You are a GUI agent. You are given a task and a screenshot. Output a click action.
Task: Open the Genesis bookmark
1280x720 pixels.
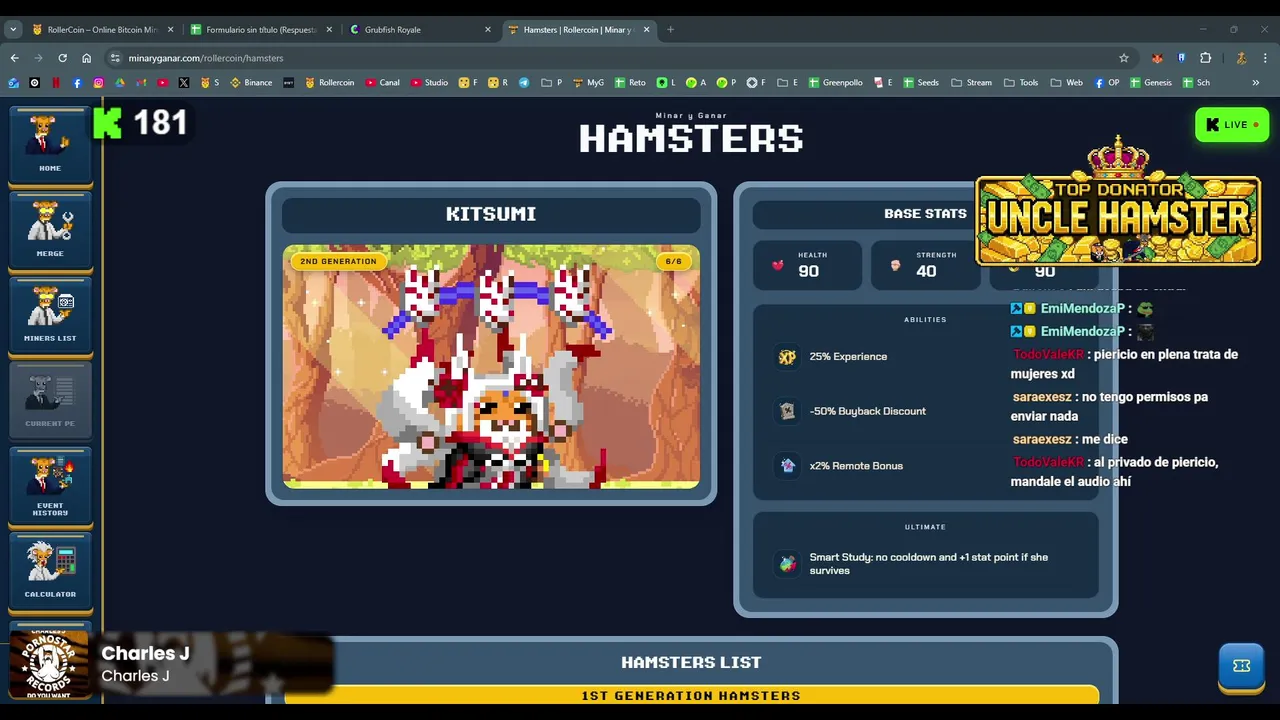[1150, 83]
